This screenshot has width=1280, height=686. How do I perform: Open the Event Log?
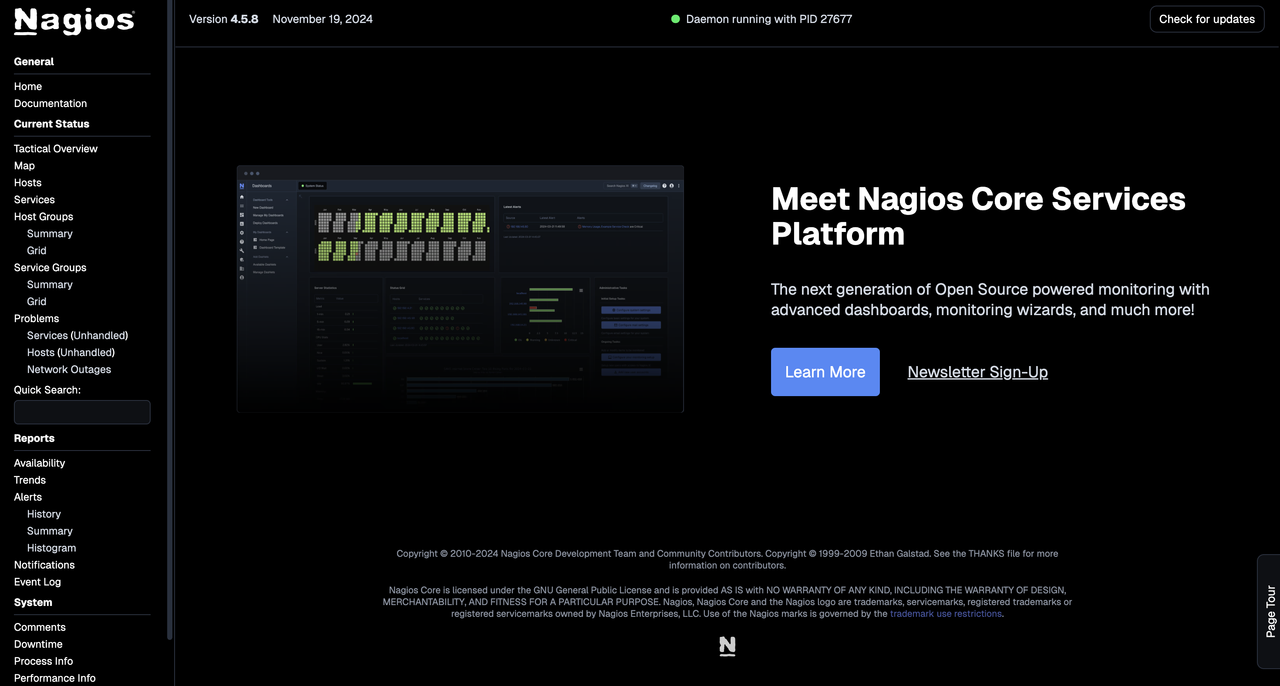[x=37, y=582]
